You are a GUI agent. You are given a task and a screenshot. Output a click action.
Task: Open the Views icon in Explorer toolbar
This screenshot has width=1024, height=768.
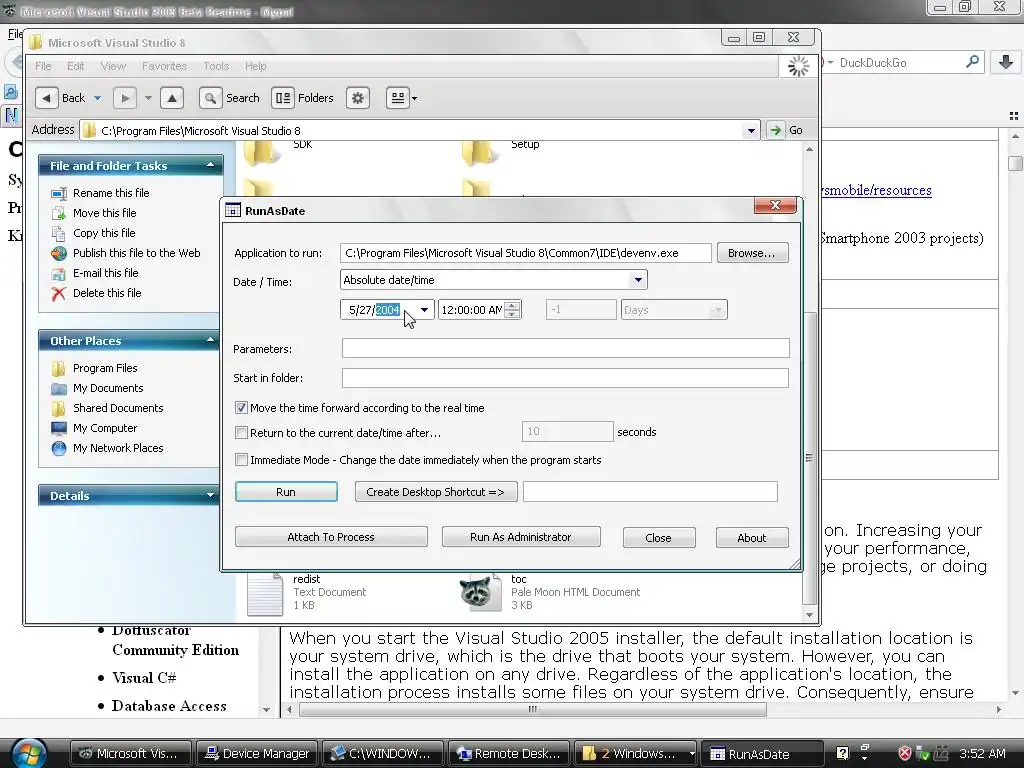[x=398, y=98]
